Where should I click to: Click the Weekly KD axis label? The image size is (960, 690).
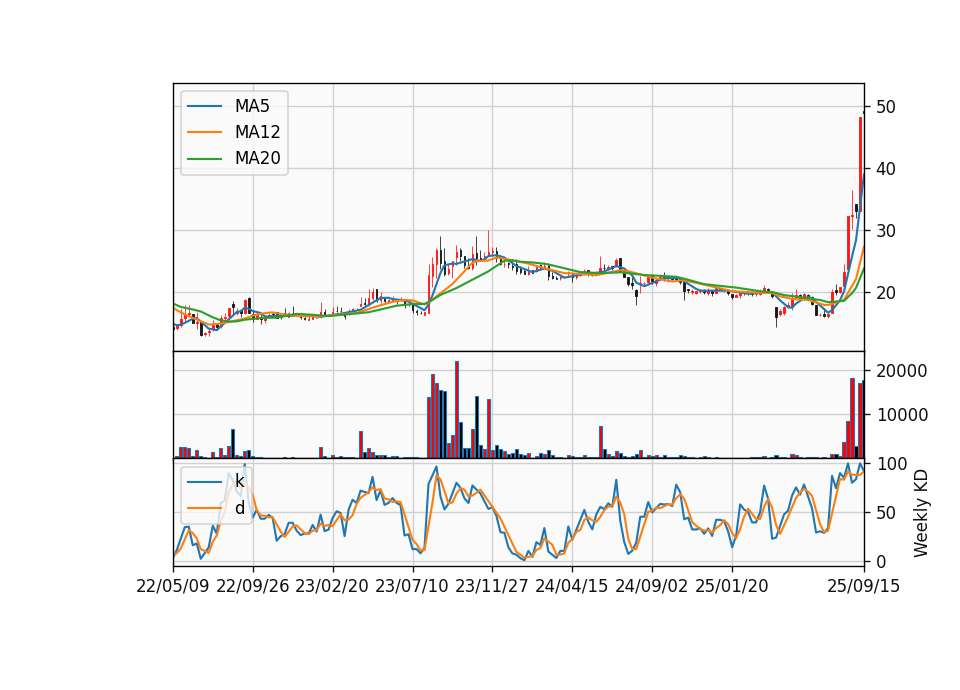(x=920, y=513)
